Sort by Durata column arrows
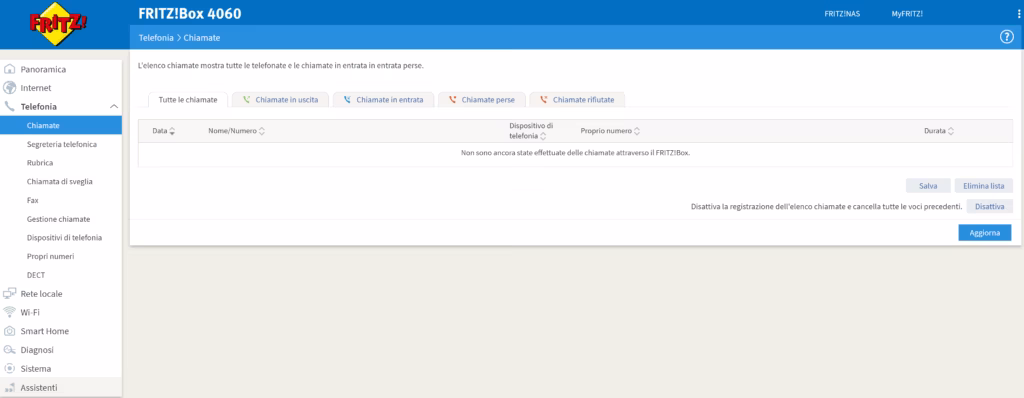Viewport: 1024px width, 398px height. [951, 131]
